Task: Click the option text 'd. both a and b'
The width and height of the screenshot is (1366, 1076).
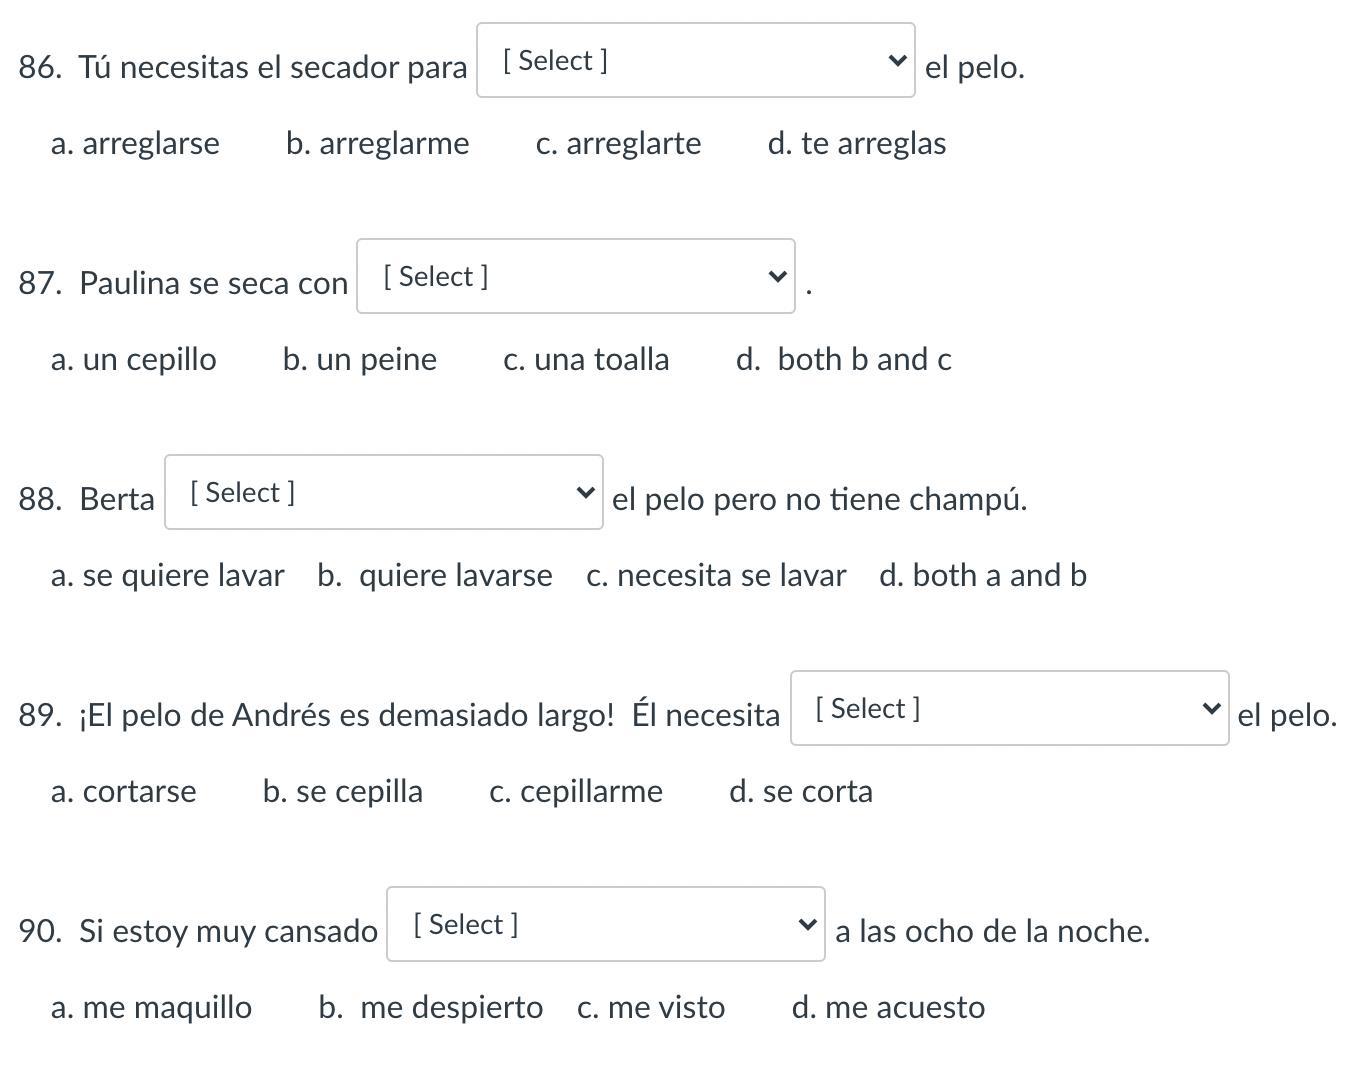Action: click(x=982, y=576)
